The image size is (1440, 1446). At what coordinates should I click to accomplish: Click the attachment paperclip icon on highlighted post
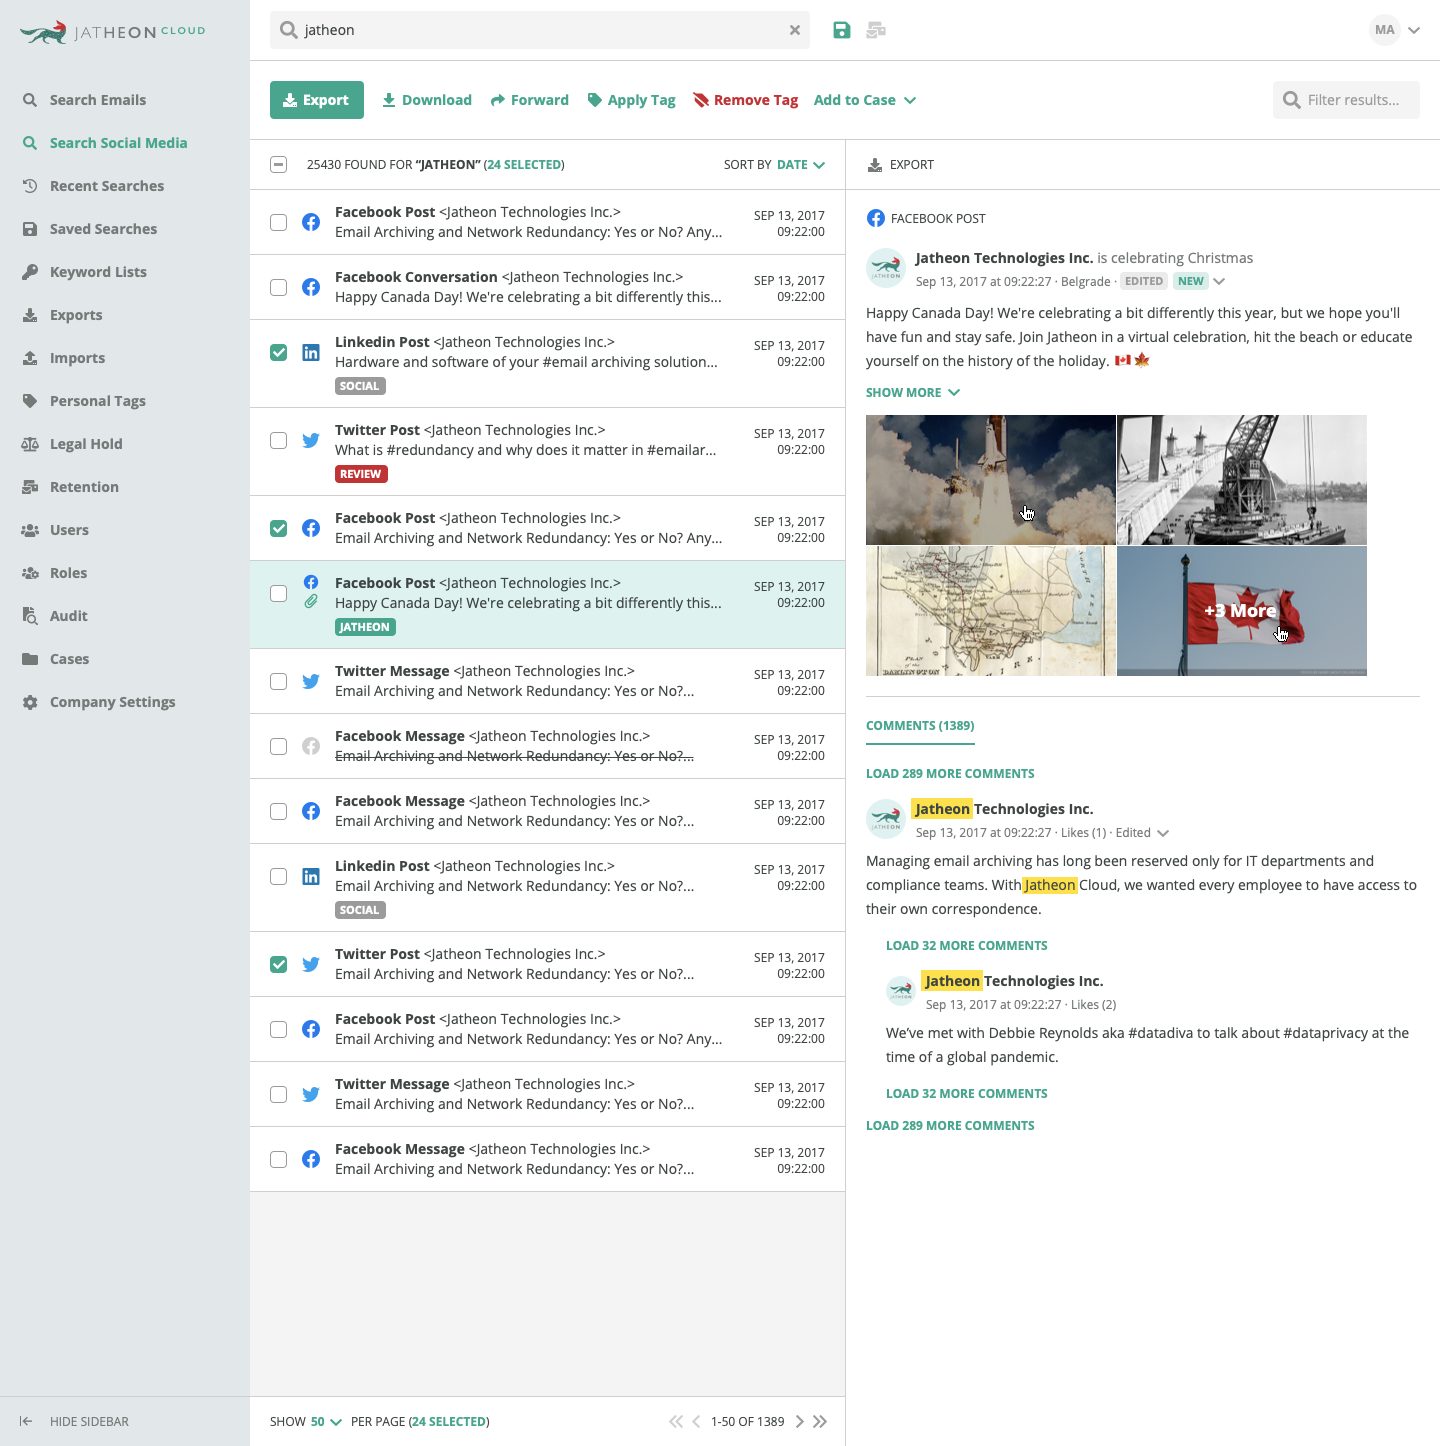pyautogui.click(x=311, y=602)
